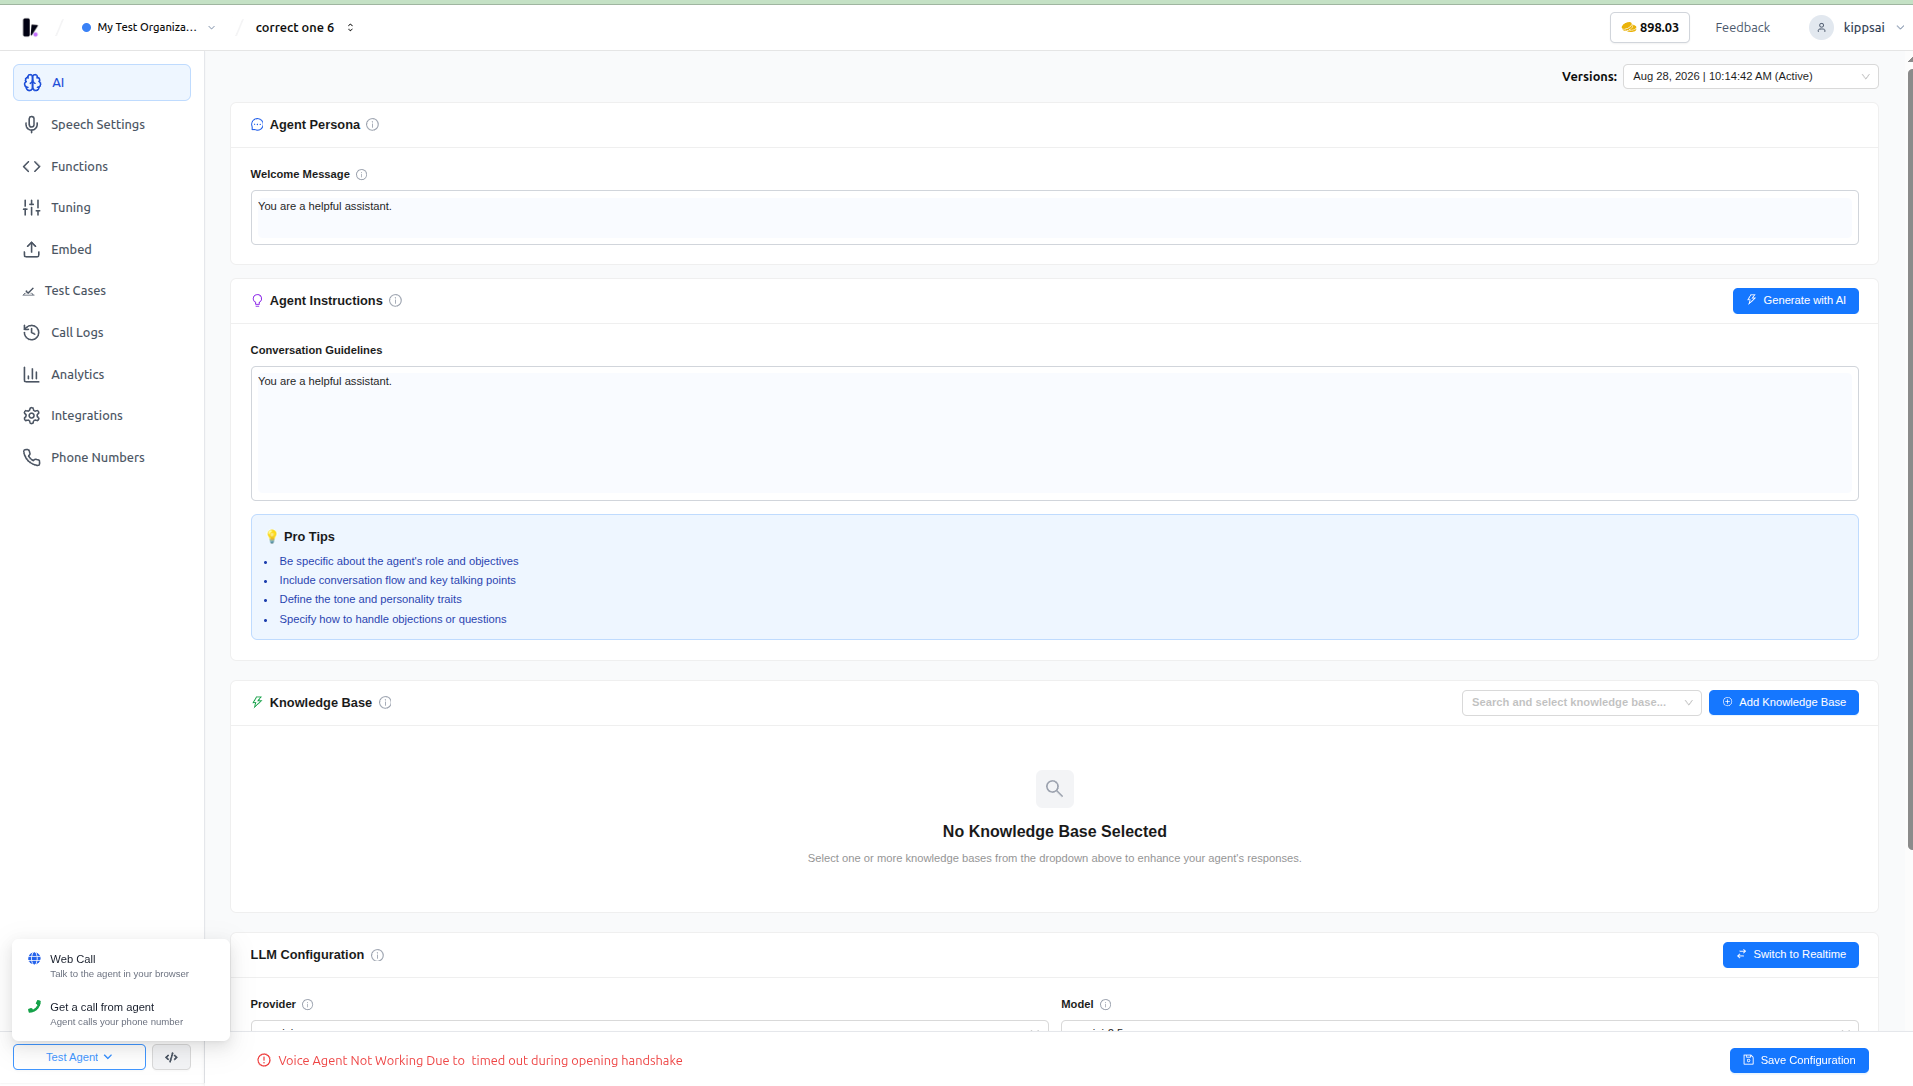The width and height of the screenshot is (1913, 1086).
Task: Click the Provider info icon
Action: [307, 1005]
